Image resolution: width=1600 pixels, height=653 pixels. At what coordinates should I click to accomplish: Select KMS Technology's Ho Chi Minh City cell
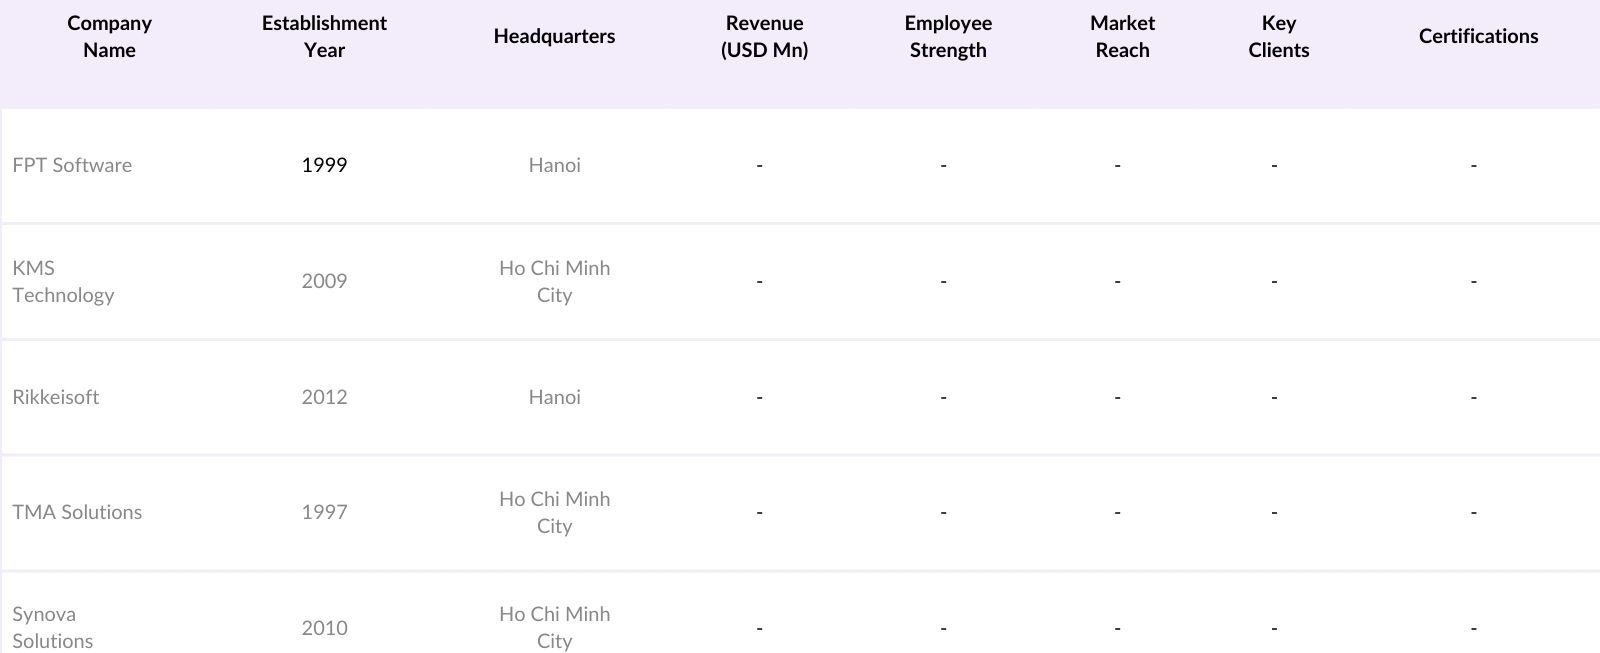(554, 282)
